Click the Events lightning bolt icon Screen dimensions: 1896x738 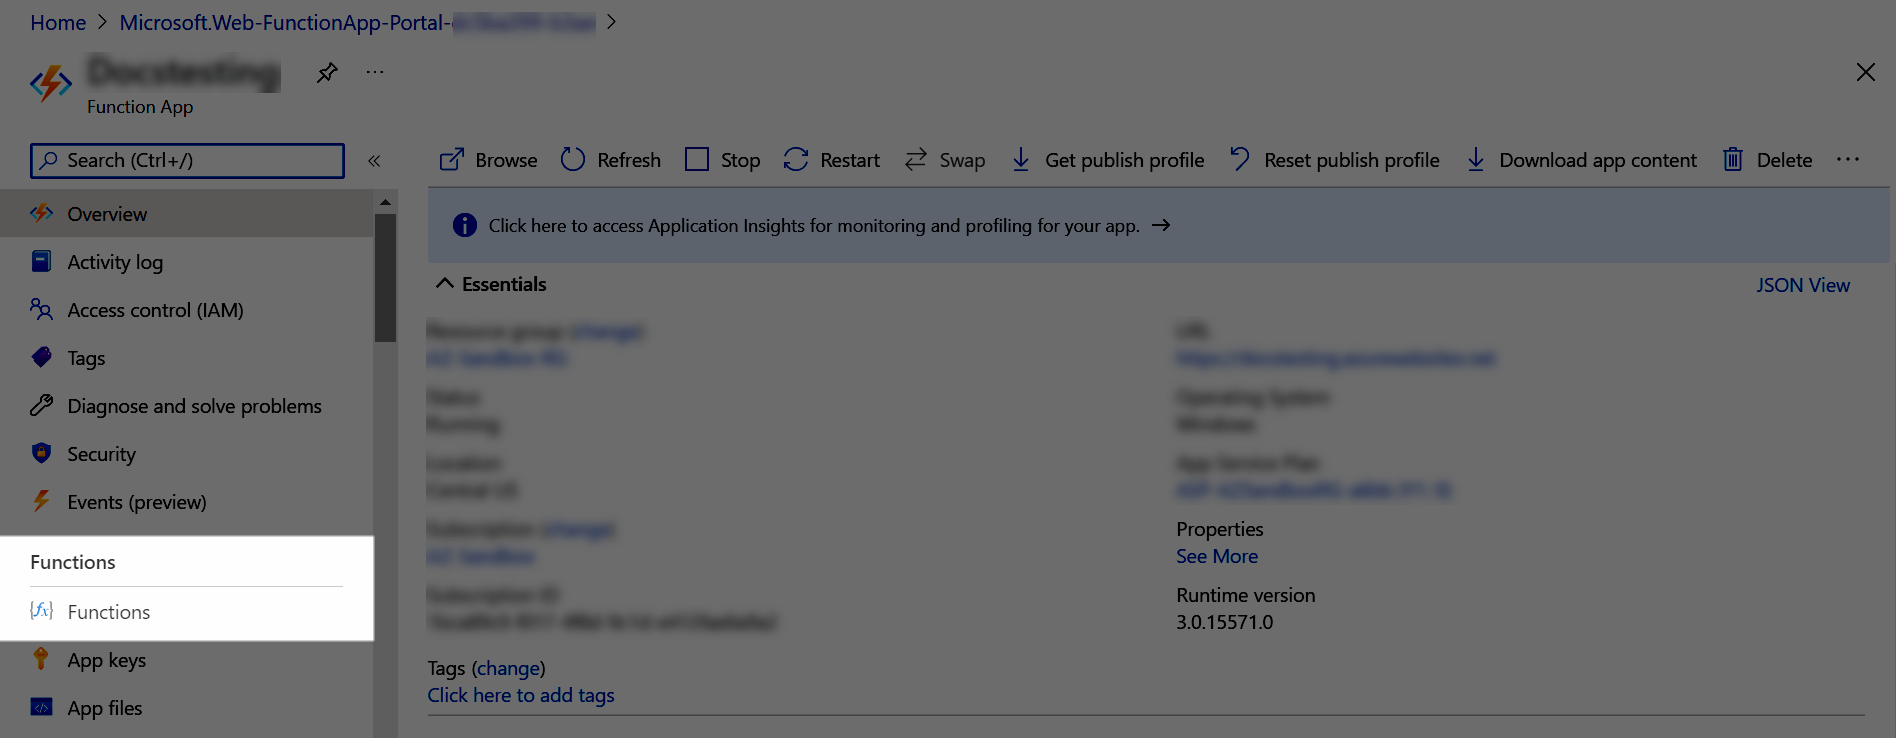41,501
